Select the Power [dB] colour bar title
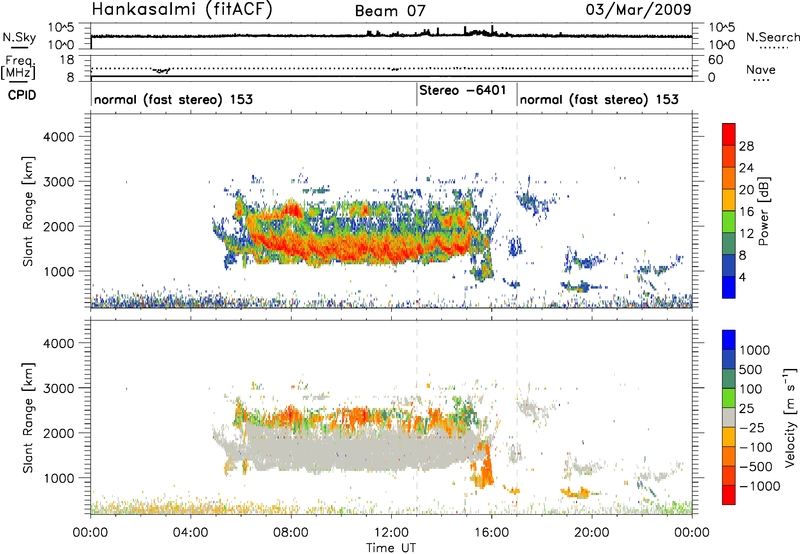 point(764,211)
